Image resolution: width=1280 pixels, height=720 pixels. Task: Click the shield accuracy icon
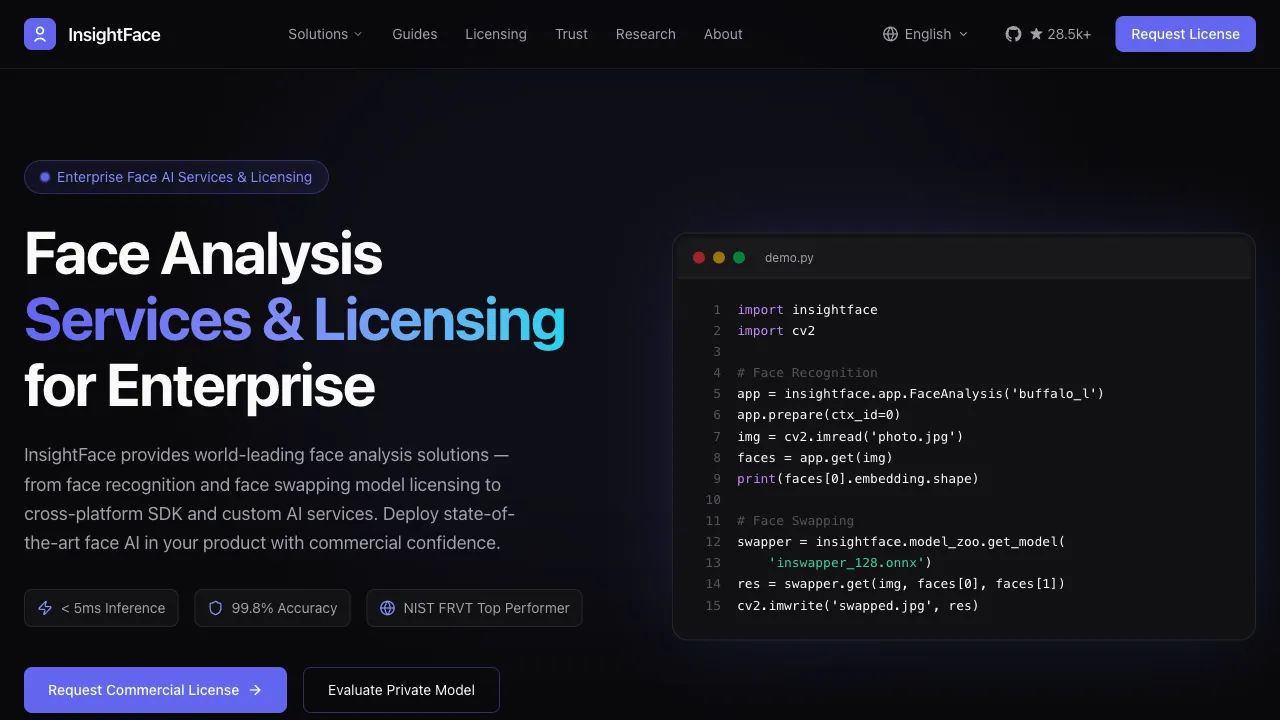coord(215,608)
